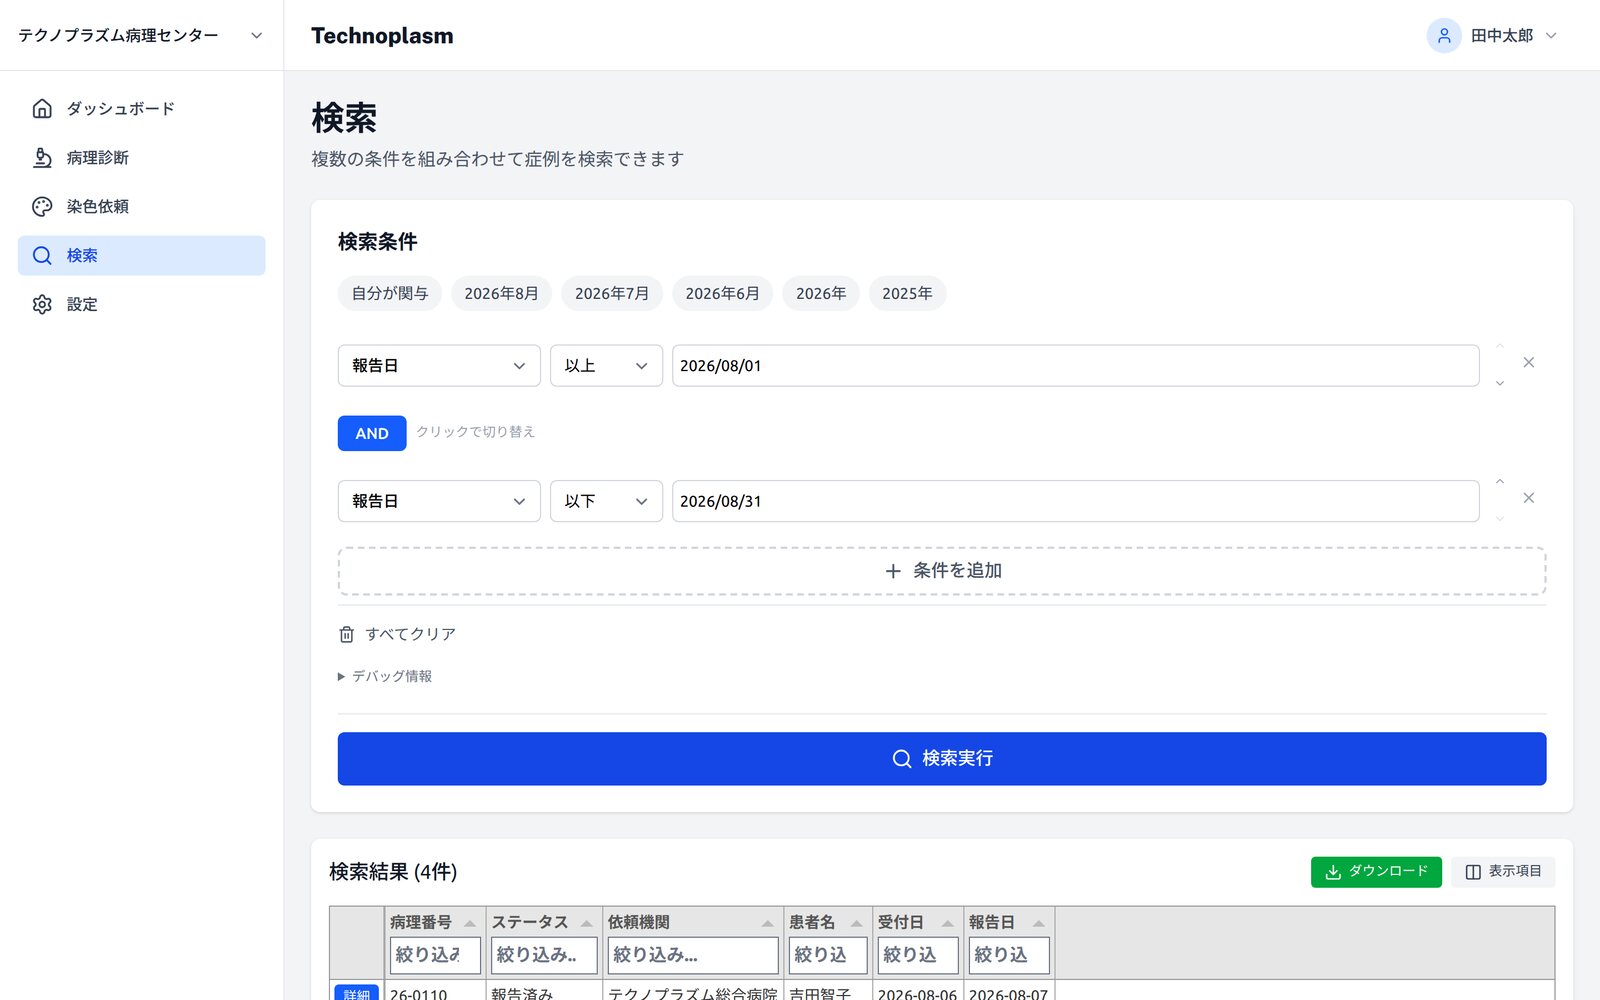Click the 2026/08/01 date input field
Viewport: 1600px width, 1000px height.
point(1075,366)
